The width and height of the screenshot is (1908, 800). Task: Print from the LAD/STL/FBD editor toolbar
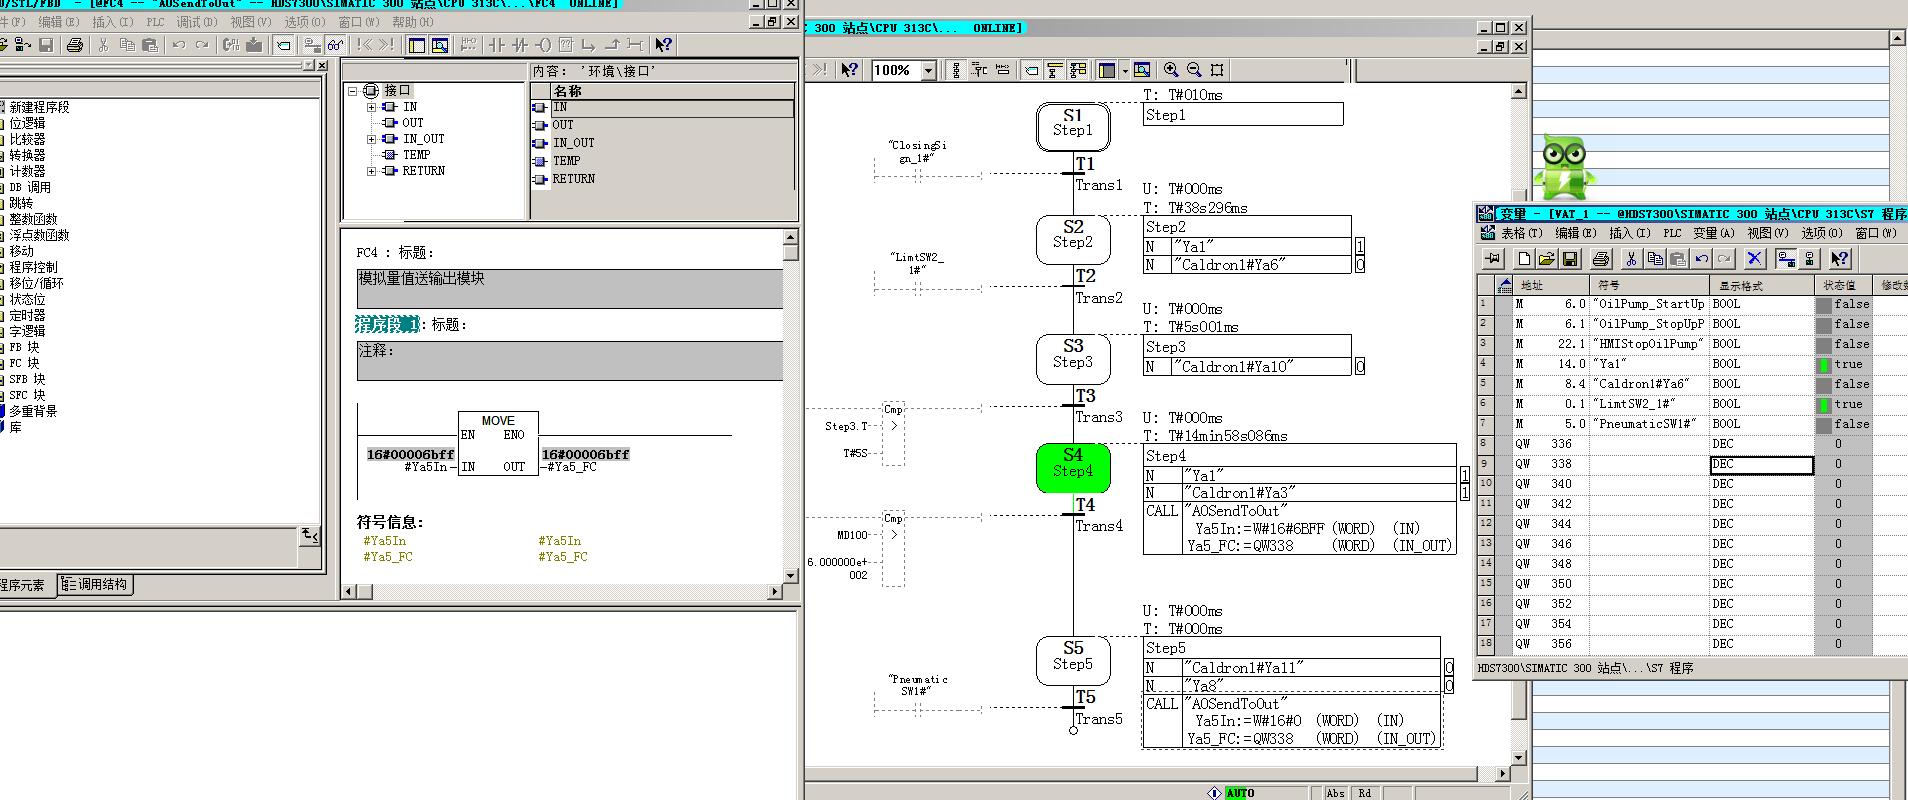[x=74, y=45]
